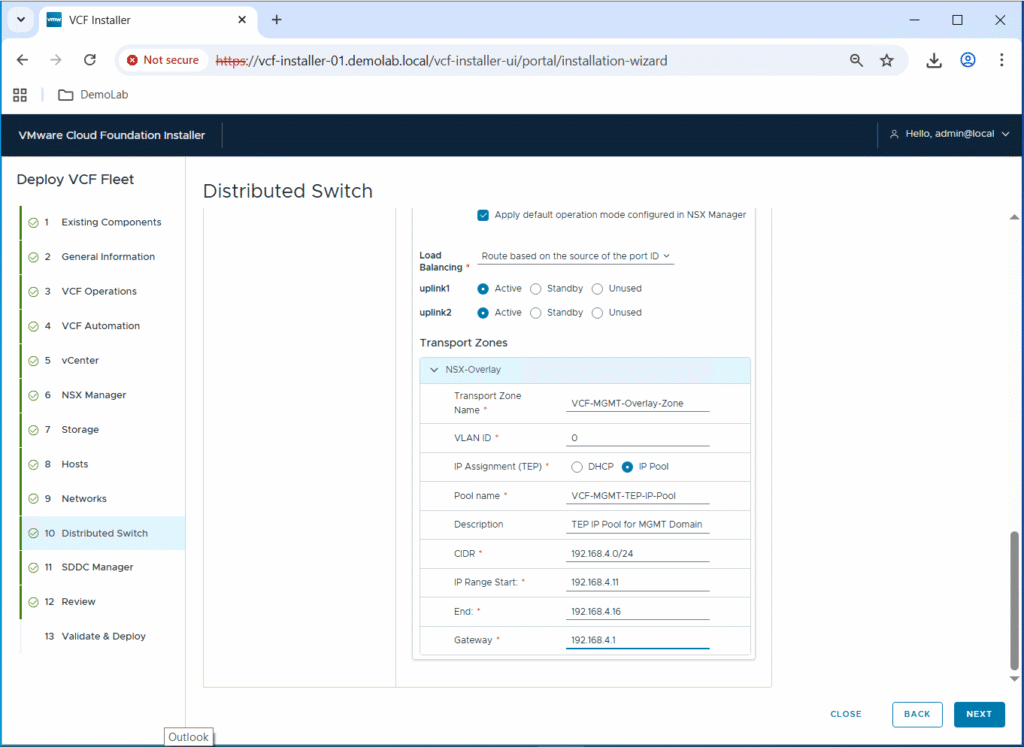Open the apps grid icon in bookmarks bar
This screenshot has height=747, width=1024.
[x=20, y=95]
